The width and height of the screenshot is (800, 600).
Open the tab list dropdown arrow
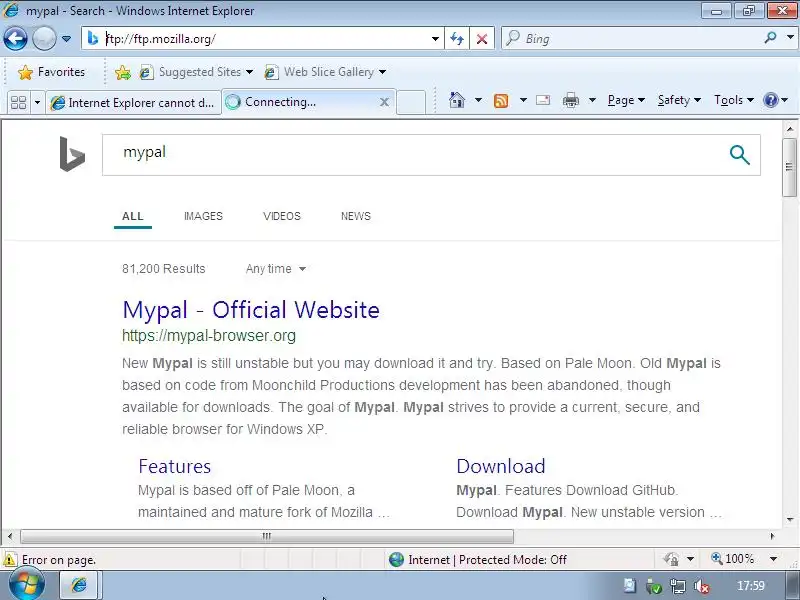tap(37, 103)
